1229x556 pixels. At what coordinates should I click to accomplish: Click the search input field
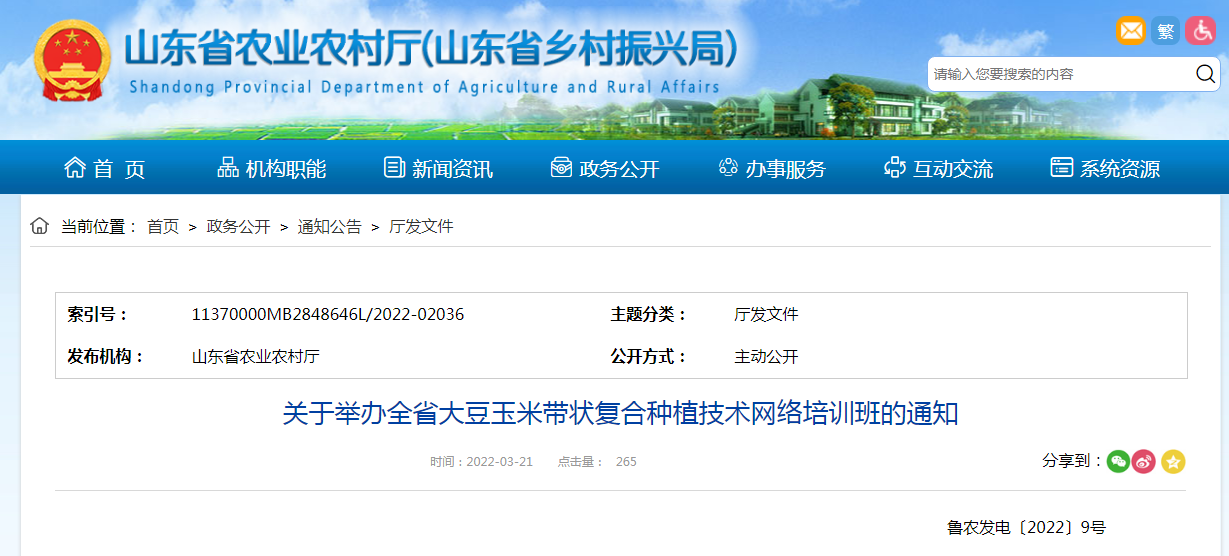pos(1060,74)
